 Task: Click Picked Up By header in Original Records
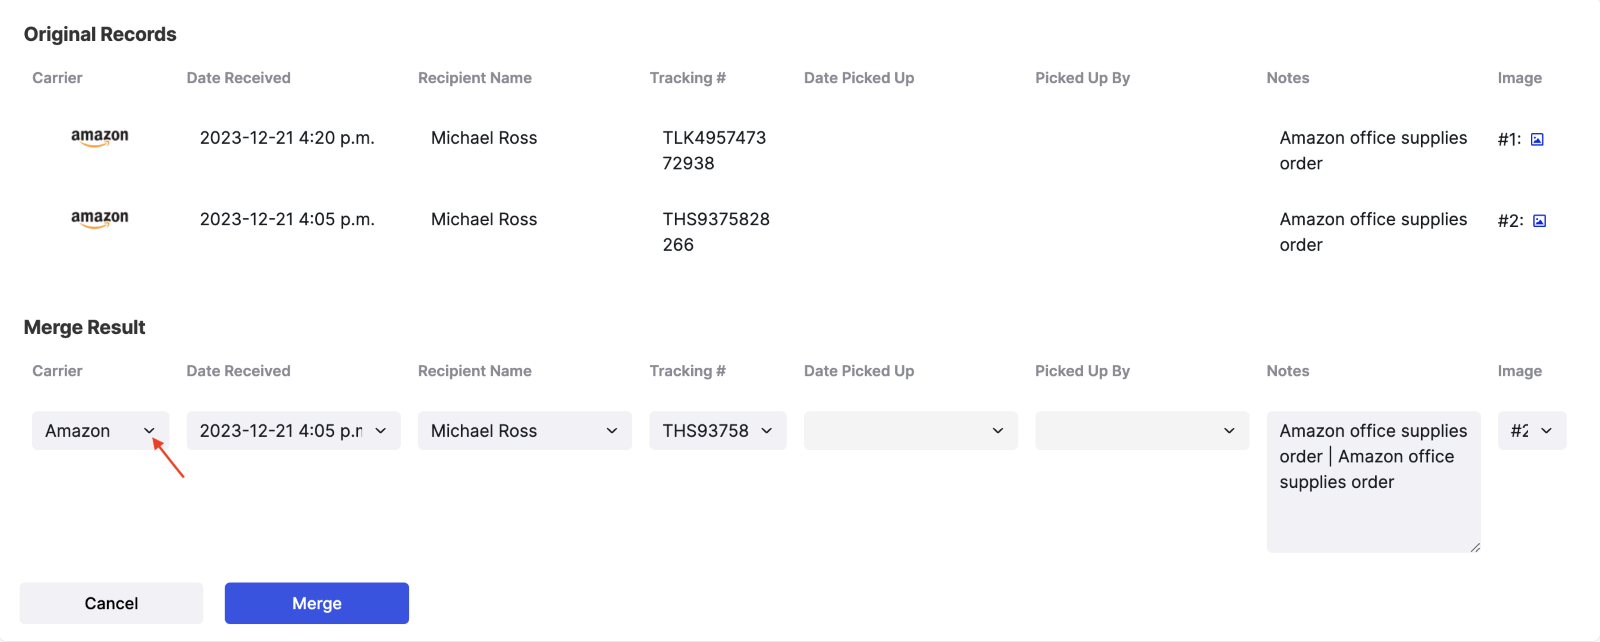(x=1083, y=78)
